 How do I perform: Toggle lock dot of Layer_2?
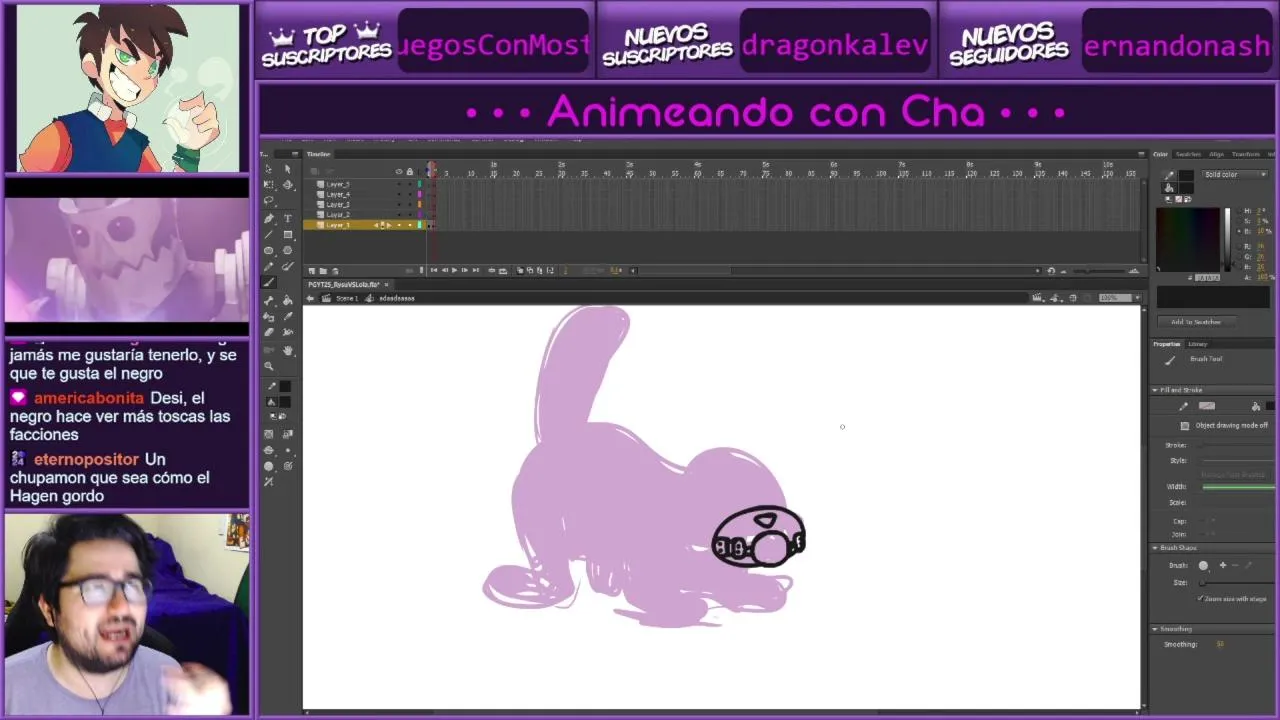pos(410,215)
